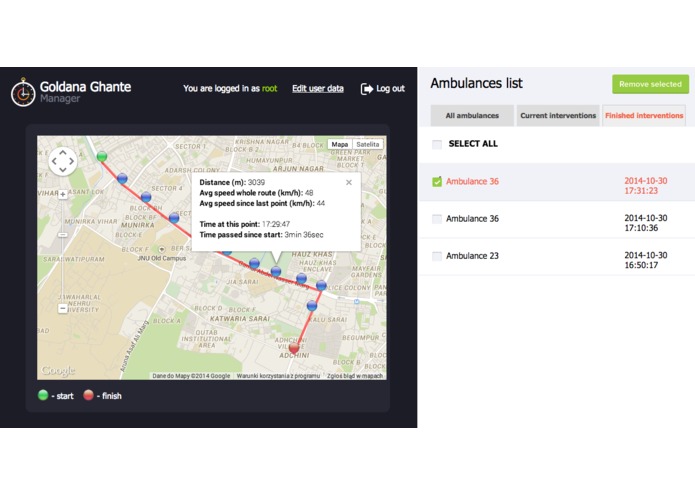Image resolution: width=695 pixels, height=494 pixels.
Task: Click the Google logo on the map
Action: (58, 370)
